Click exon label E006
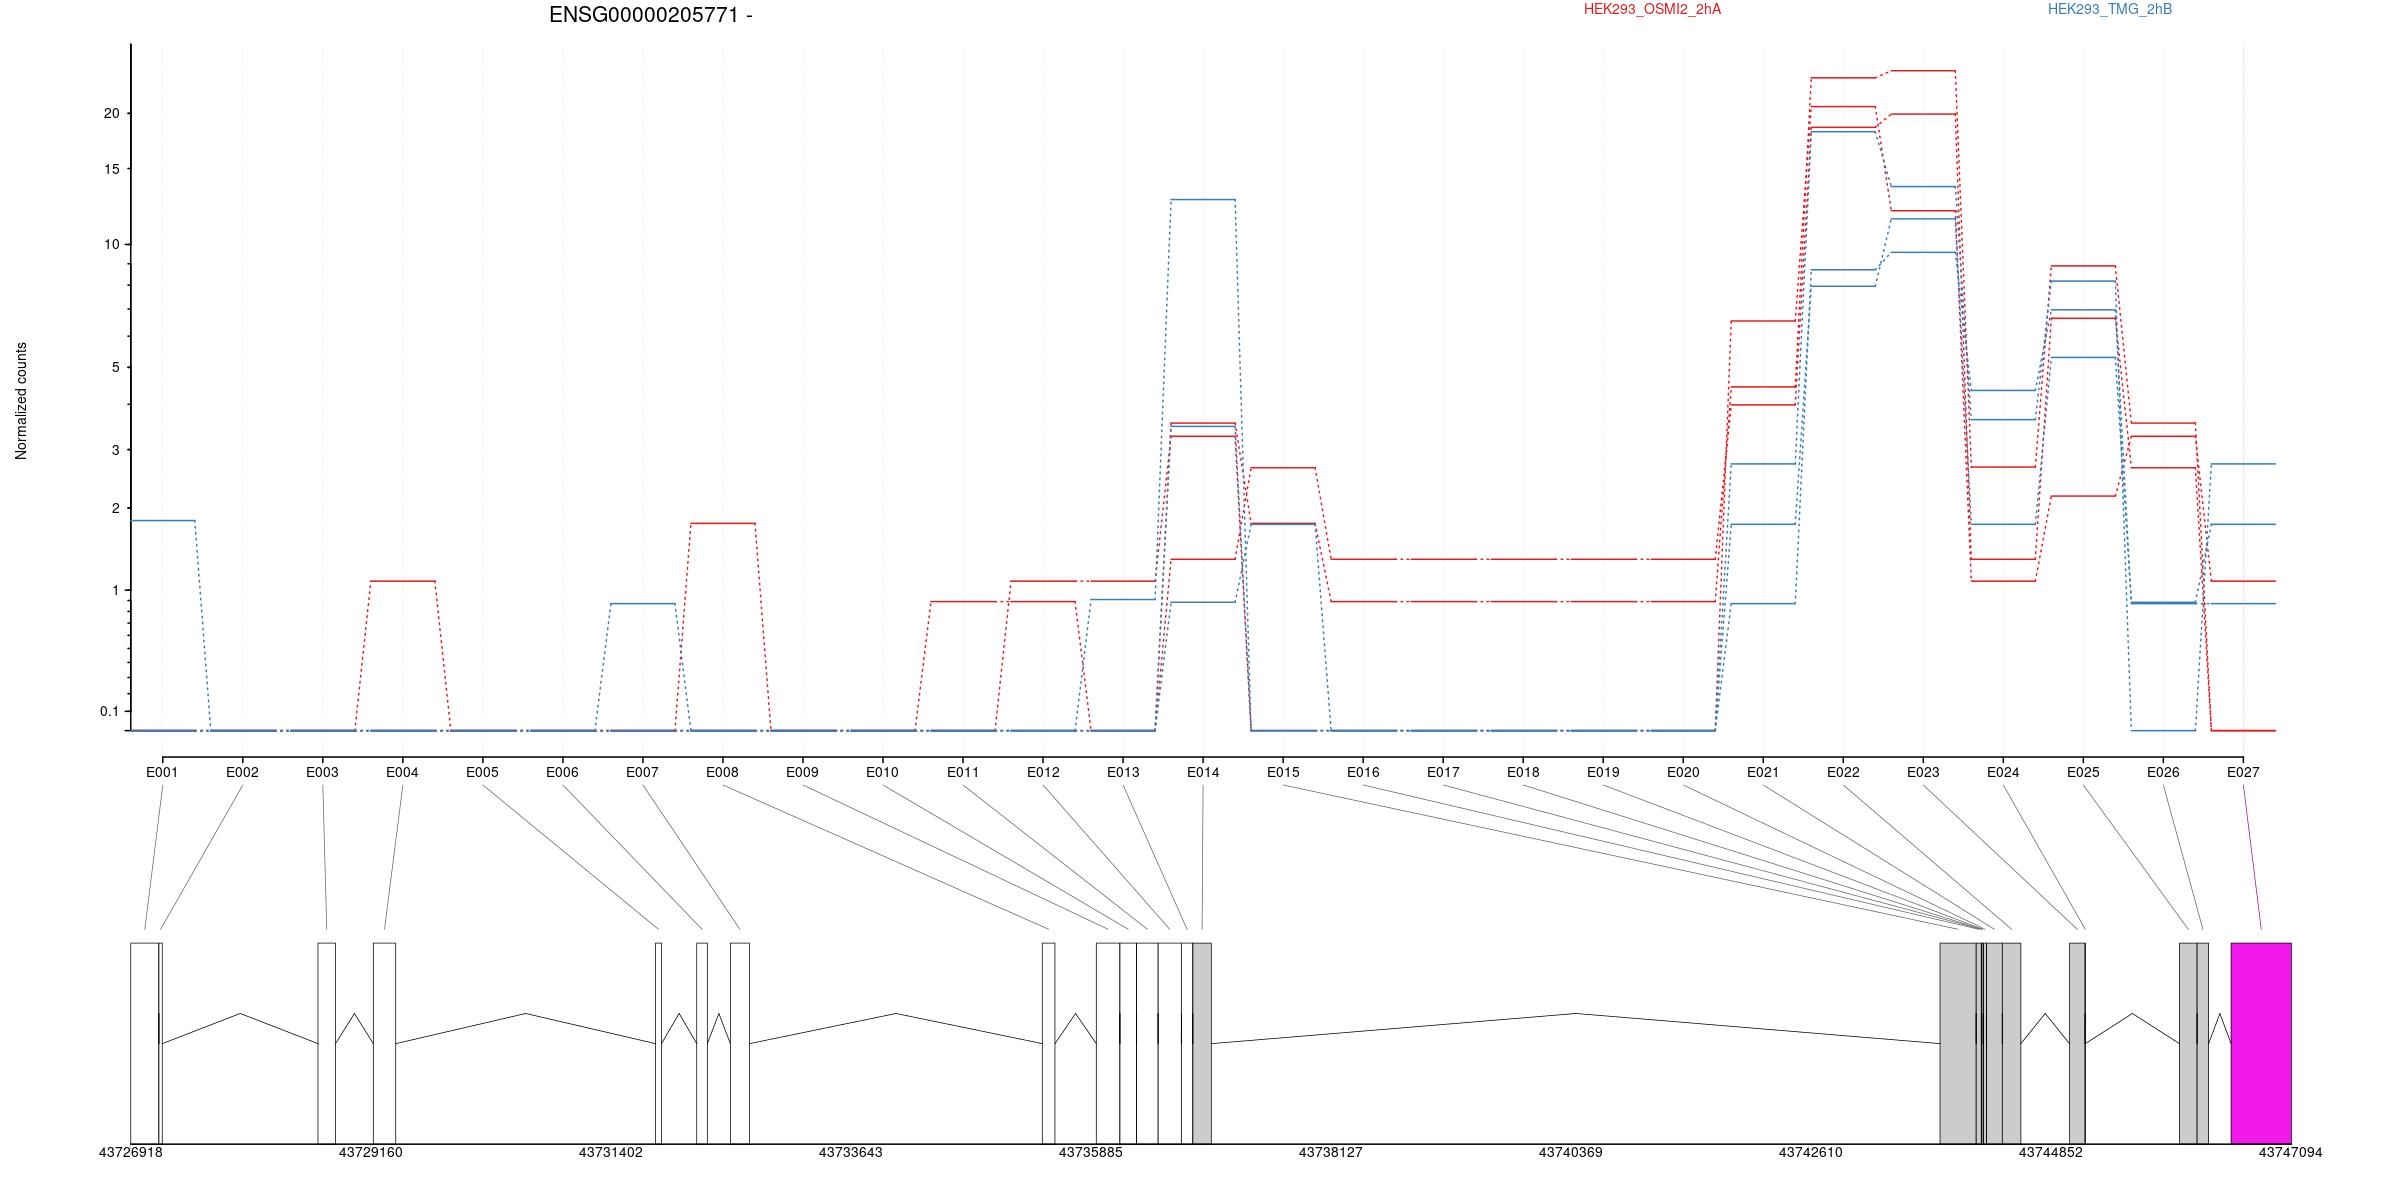The image size is (2400, 1200). click(562, 772)
